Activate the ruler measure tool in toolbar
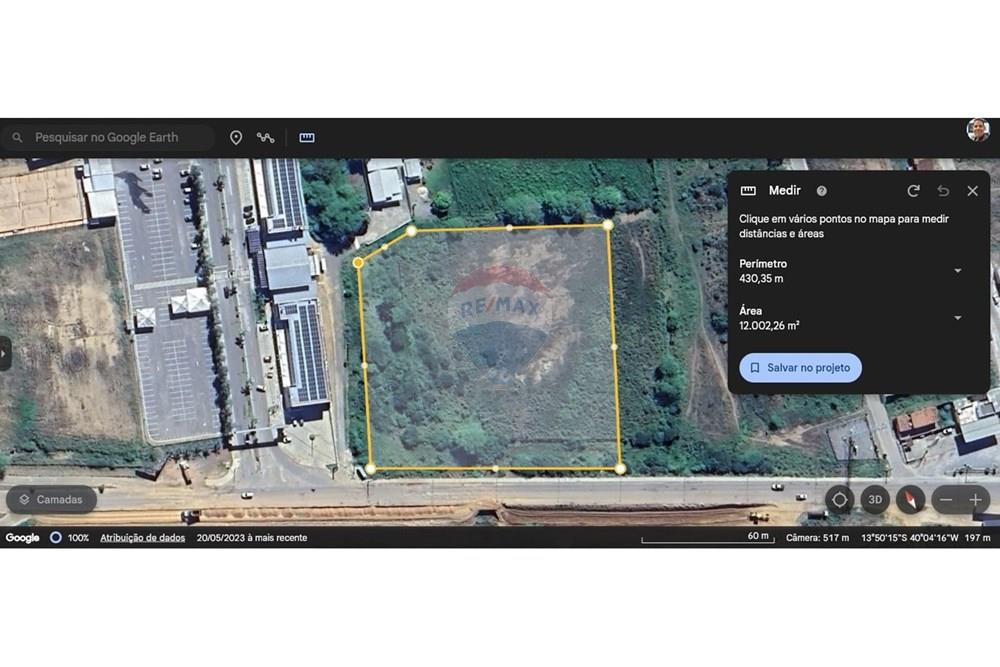Viewport: 1000px width, 667px height. (307, 138)
